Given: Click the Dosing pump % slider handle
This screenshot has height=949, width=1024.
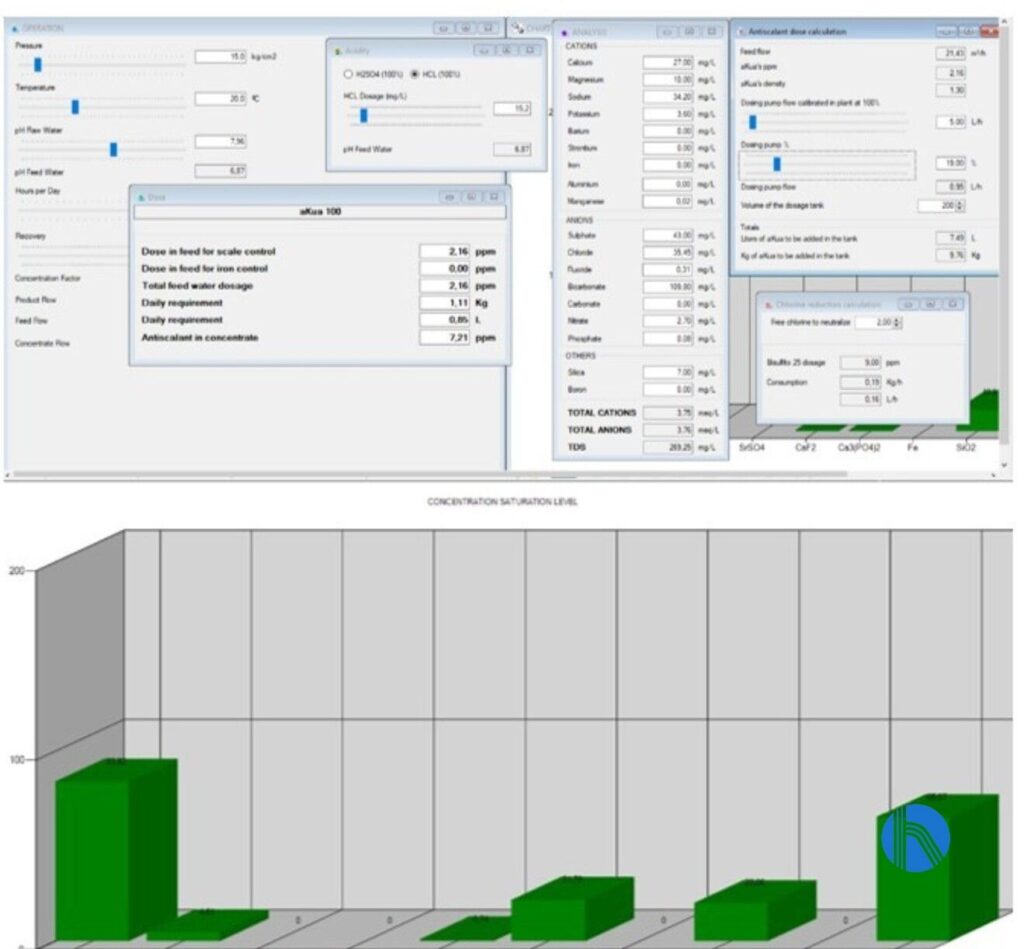Looking at the screenshot, I should click(777, 164).
